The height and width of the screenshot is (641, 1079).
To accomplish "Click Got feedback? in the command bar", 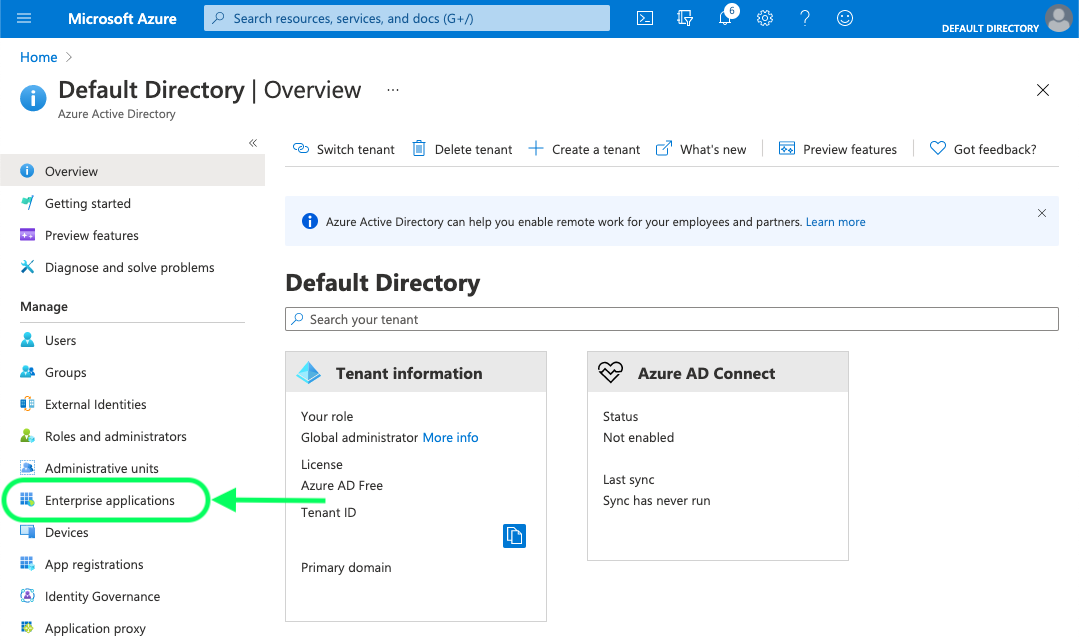I will pyautogui.click(x=983, y=149).
